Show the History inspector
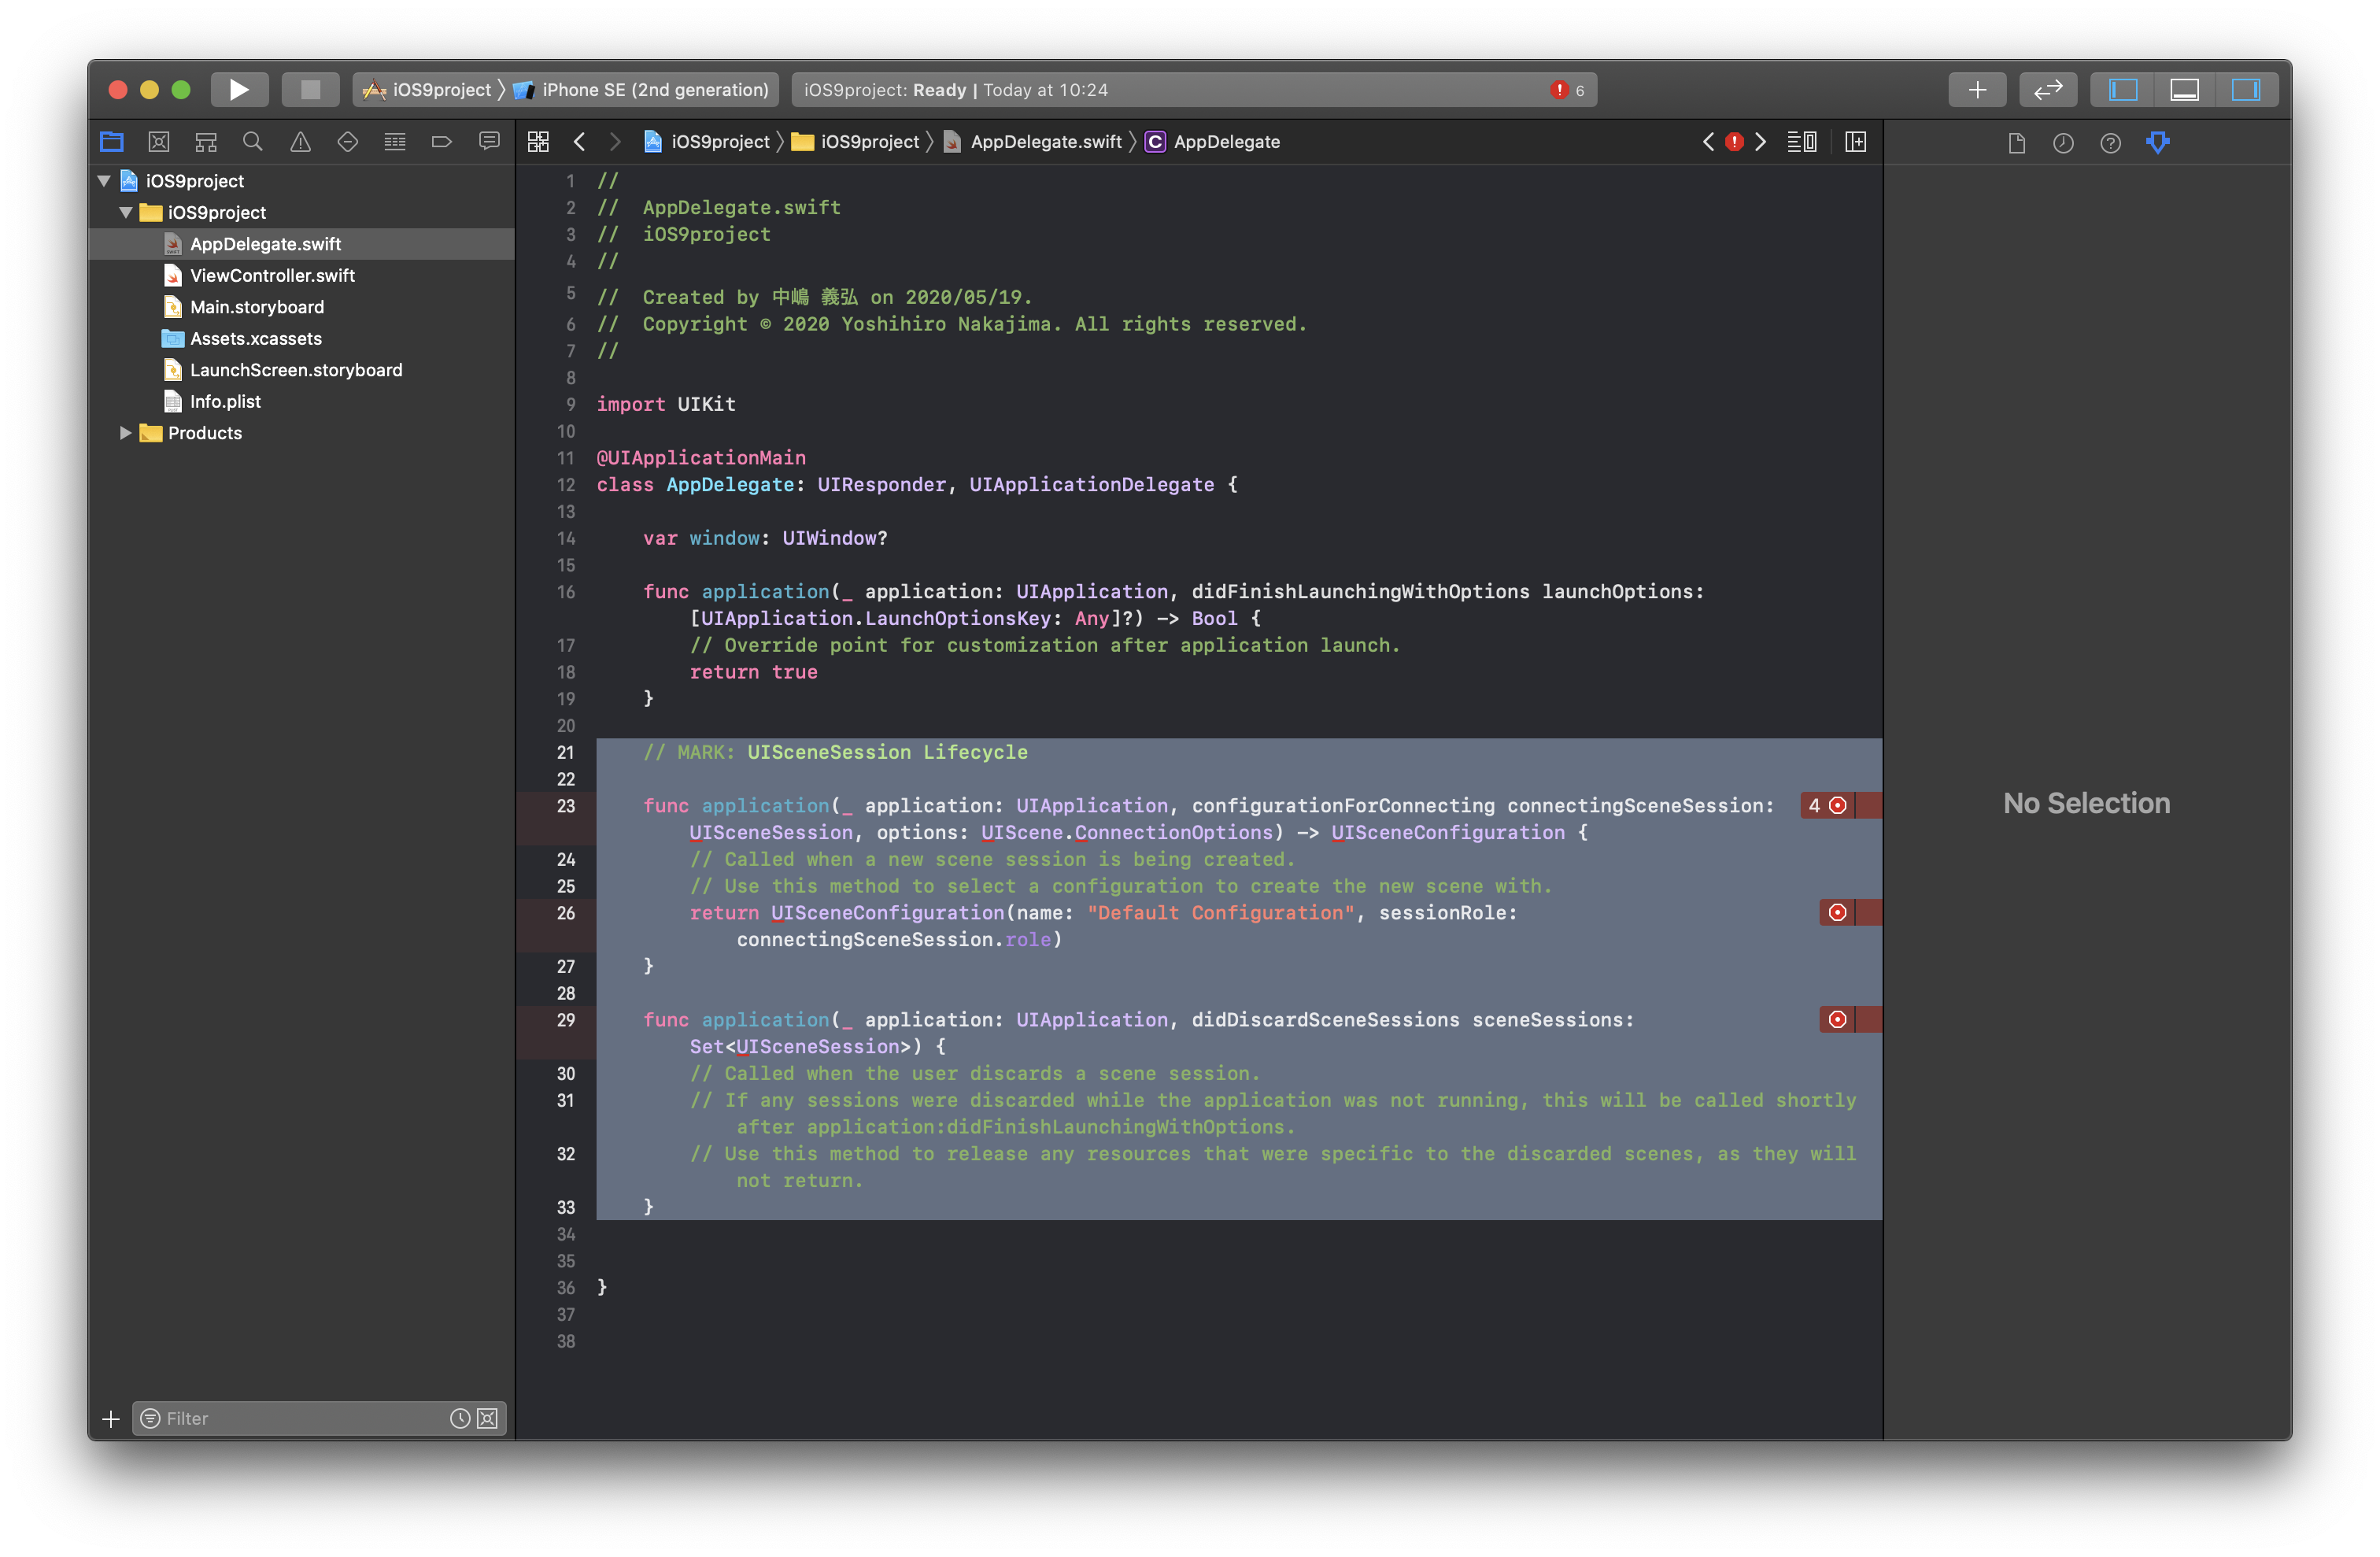 (2063, 143)
